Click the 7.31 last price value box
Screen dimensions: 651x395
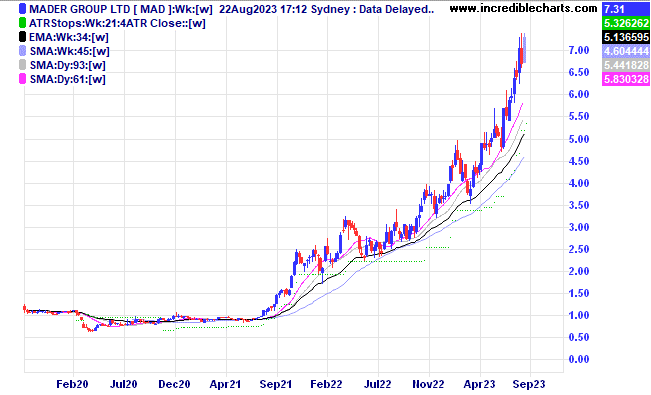pos(626,9)
